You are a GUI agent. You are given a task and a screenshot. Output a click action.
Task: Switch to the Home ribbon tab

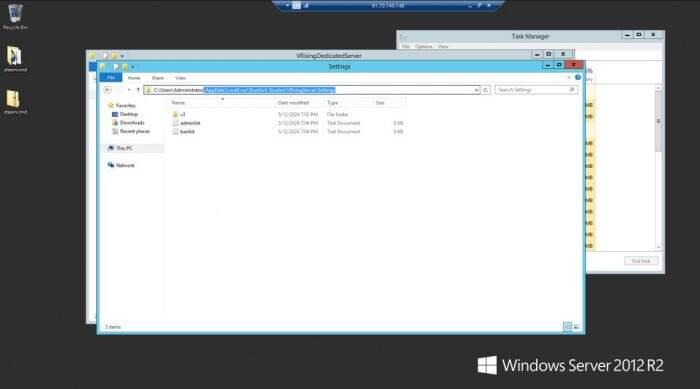pyautogui.click(x=134, y=78)
